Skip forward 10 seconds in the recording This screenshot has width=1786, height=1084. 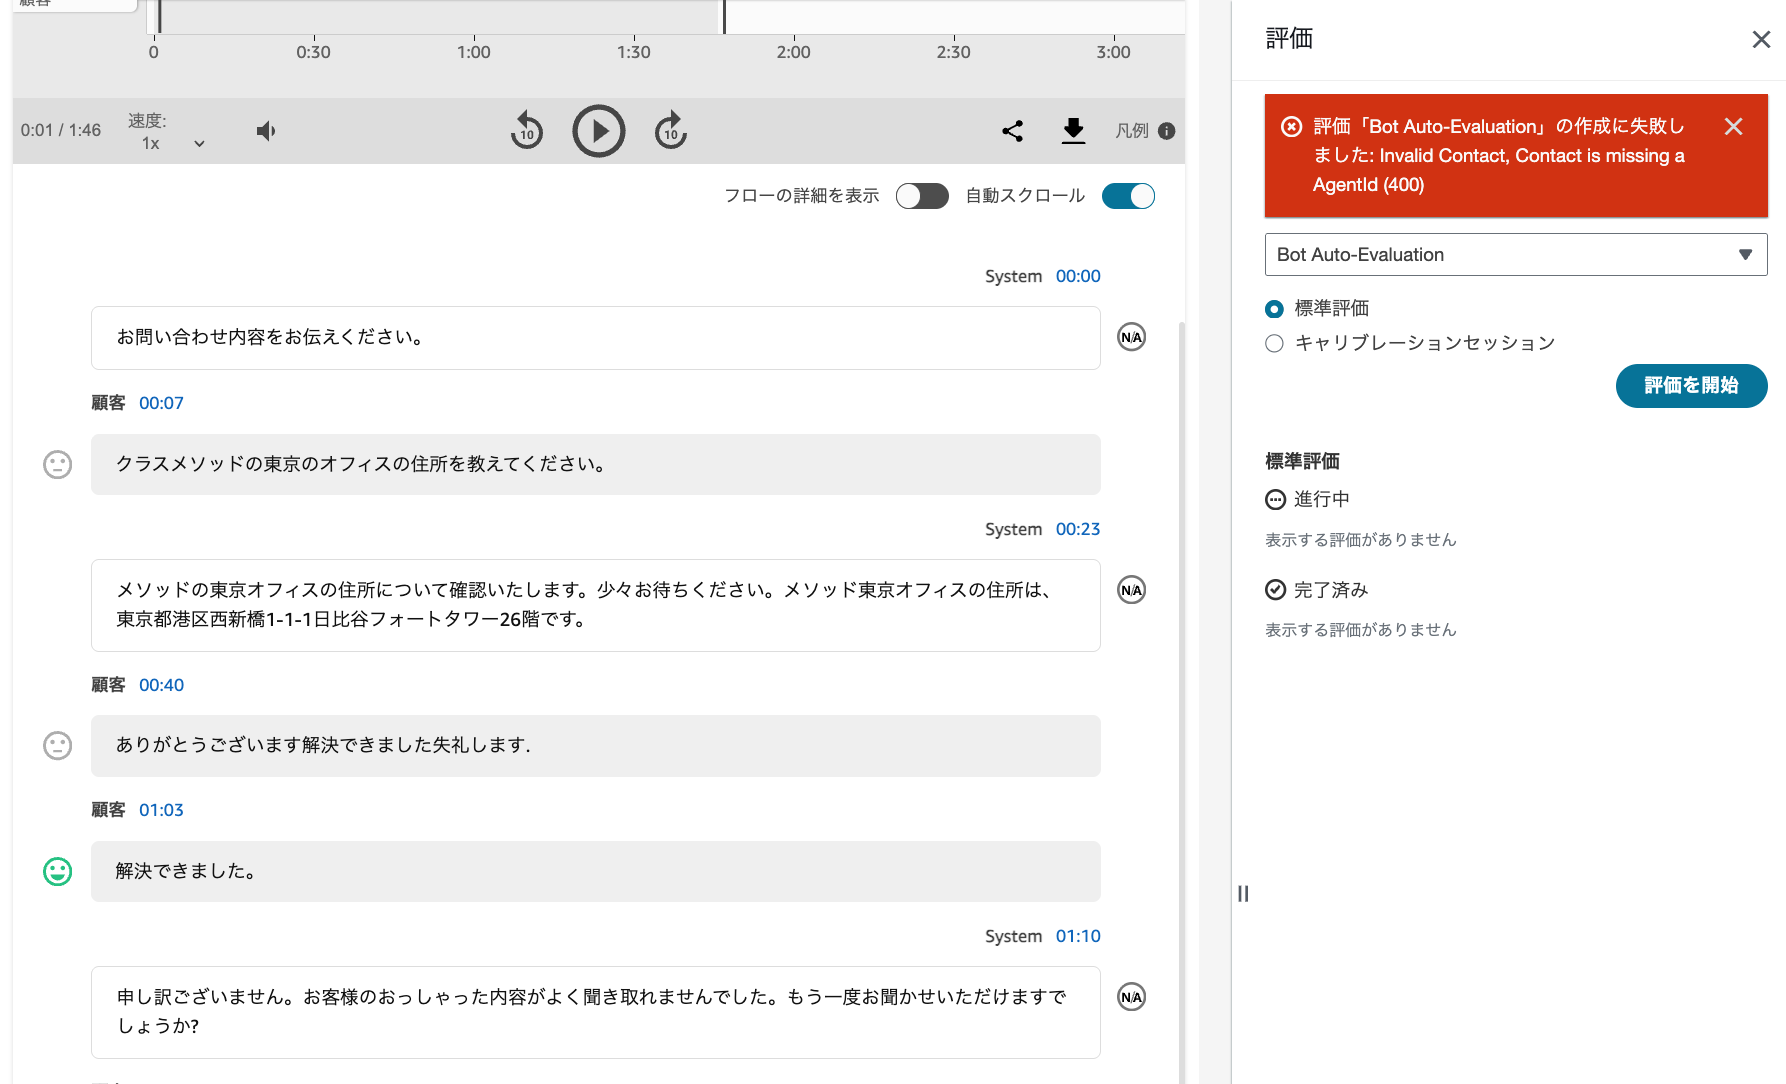671,131
